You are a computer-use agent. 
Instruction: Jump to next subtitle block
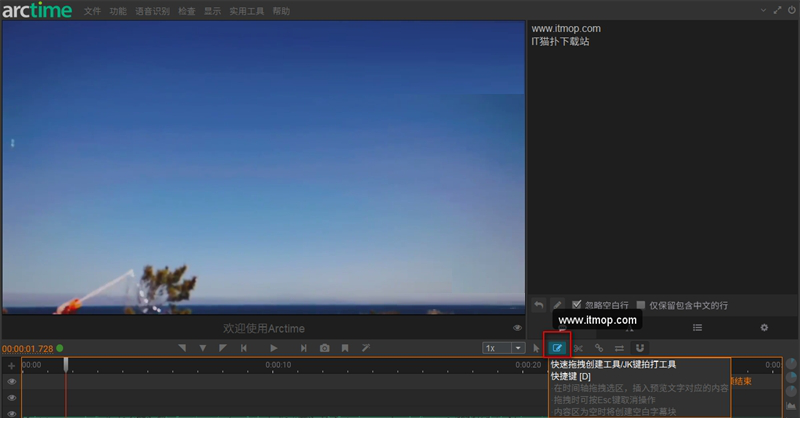coord(304,348)
